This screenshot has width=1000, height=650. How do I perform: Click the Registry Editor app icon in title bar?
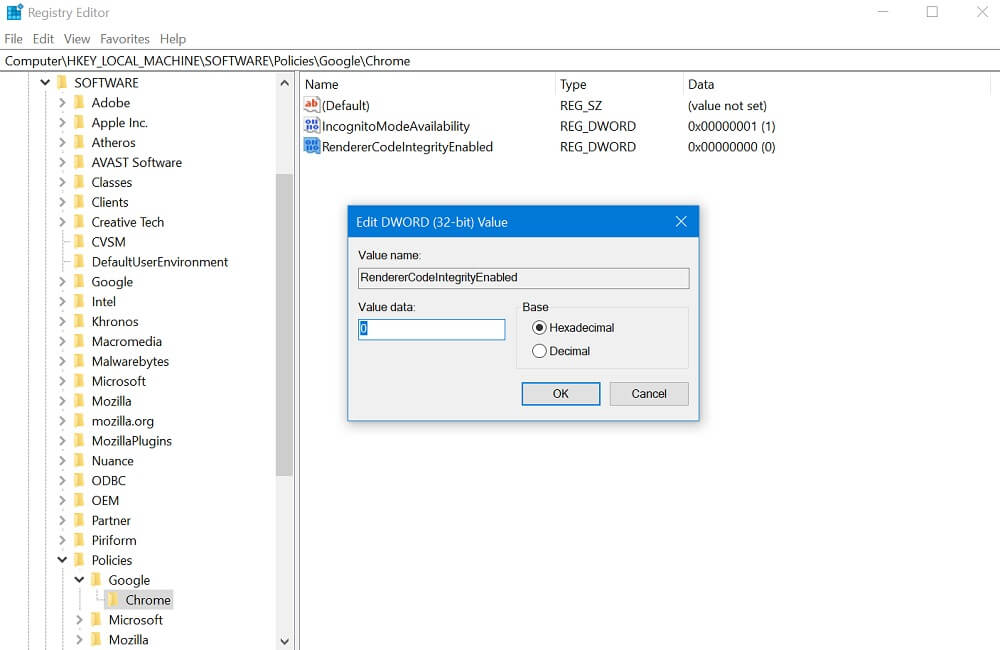[x=14, y=12]
